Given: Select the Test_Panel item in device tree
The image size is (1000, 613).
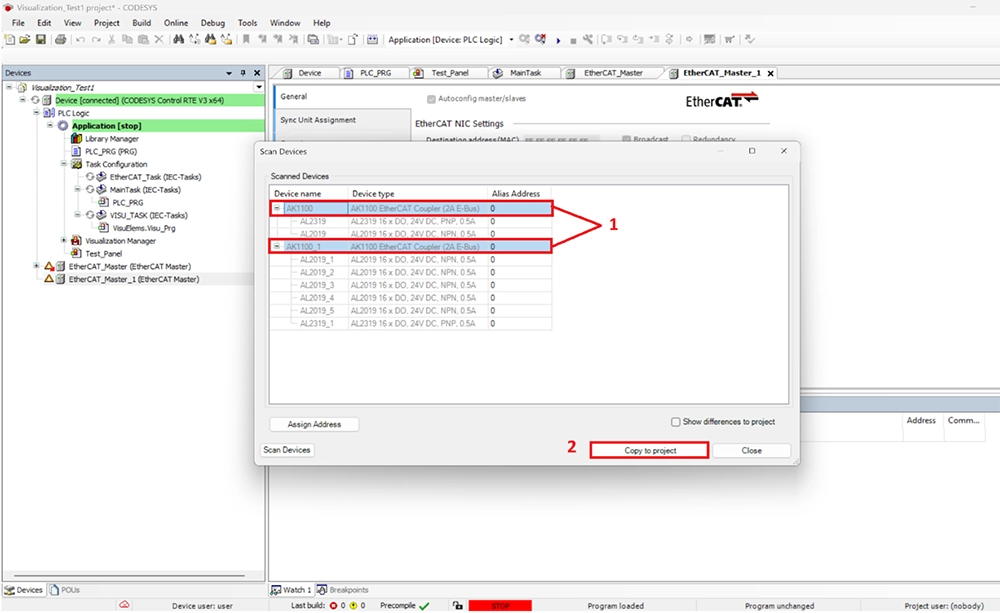Looking at the screenshot, I should [x=103, y=253].
